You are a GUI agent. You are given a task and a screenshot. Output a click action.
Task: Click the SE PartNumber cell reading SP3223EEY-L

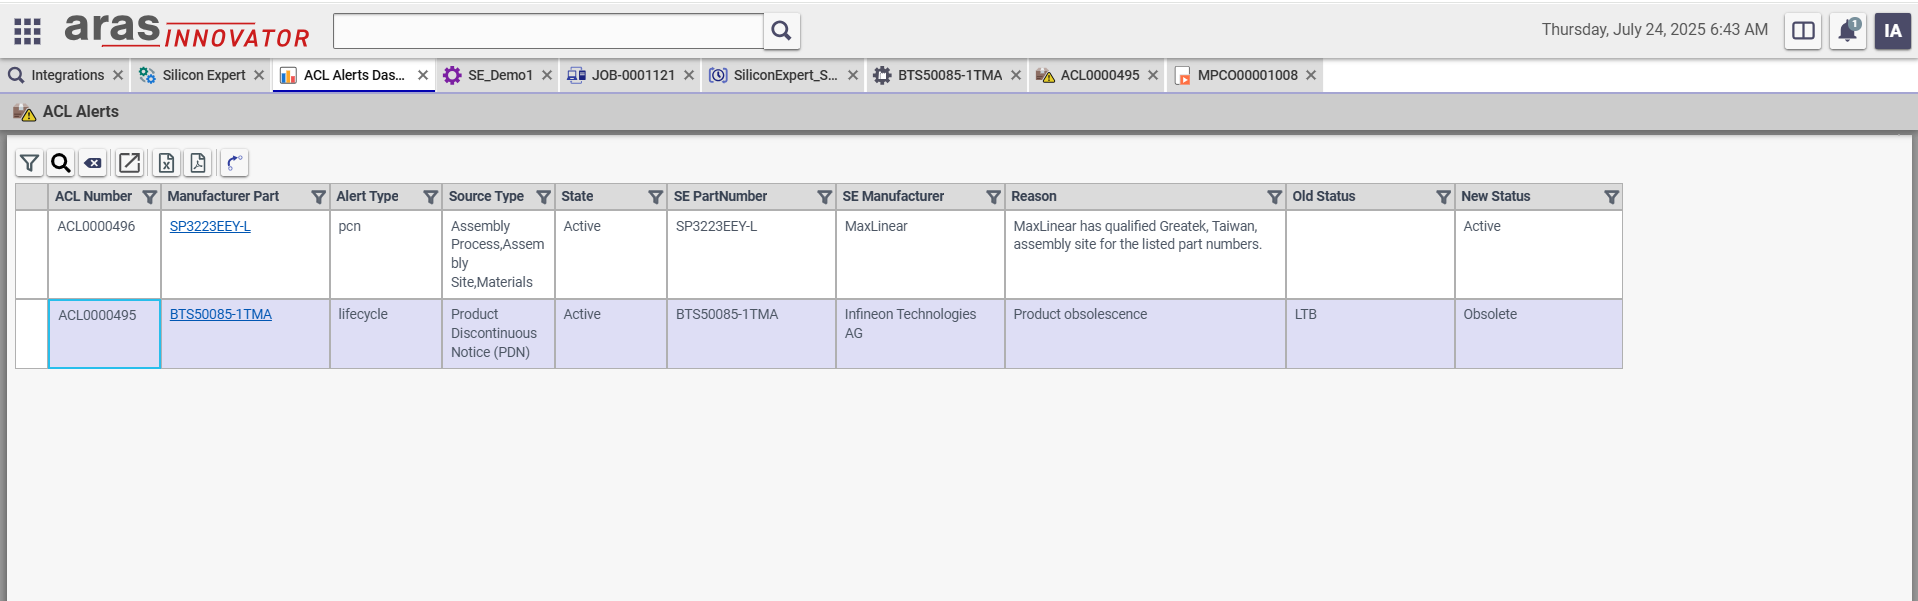point(751,254)
